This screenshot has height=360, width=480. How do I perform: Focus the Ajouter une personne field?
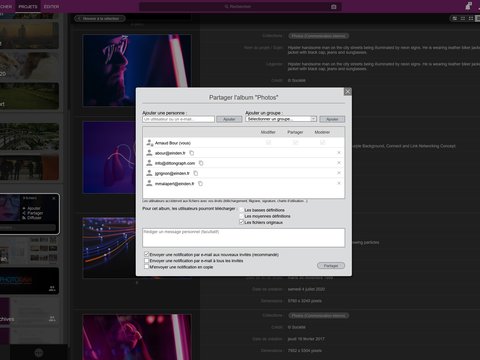click(x=178, y=119)
